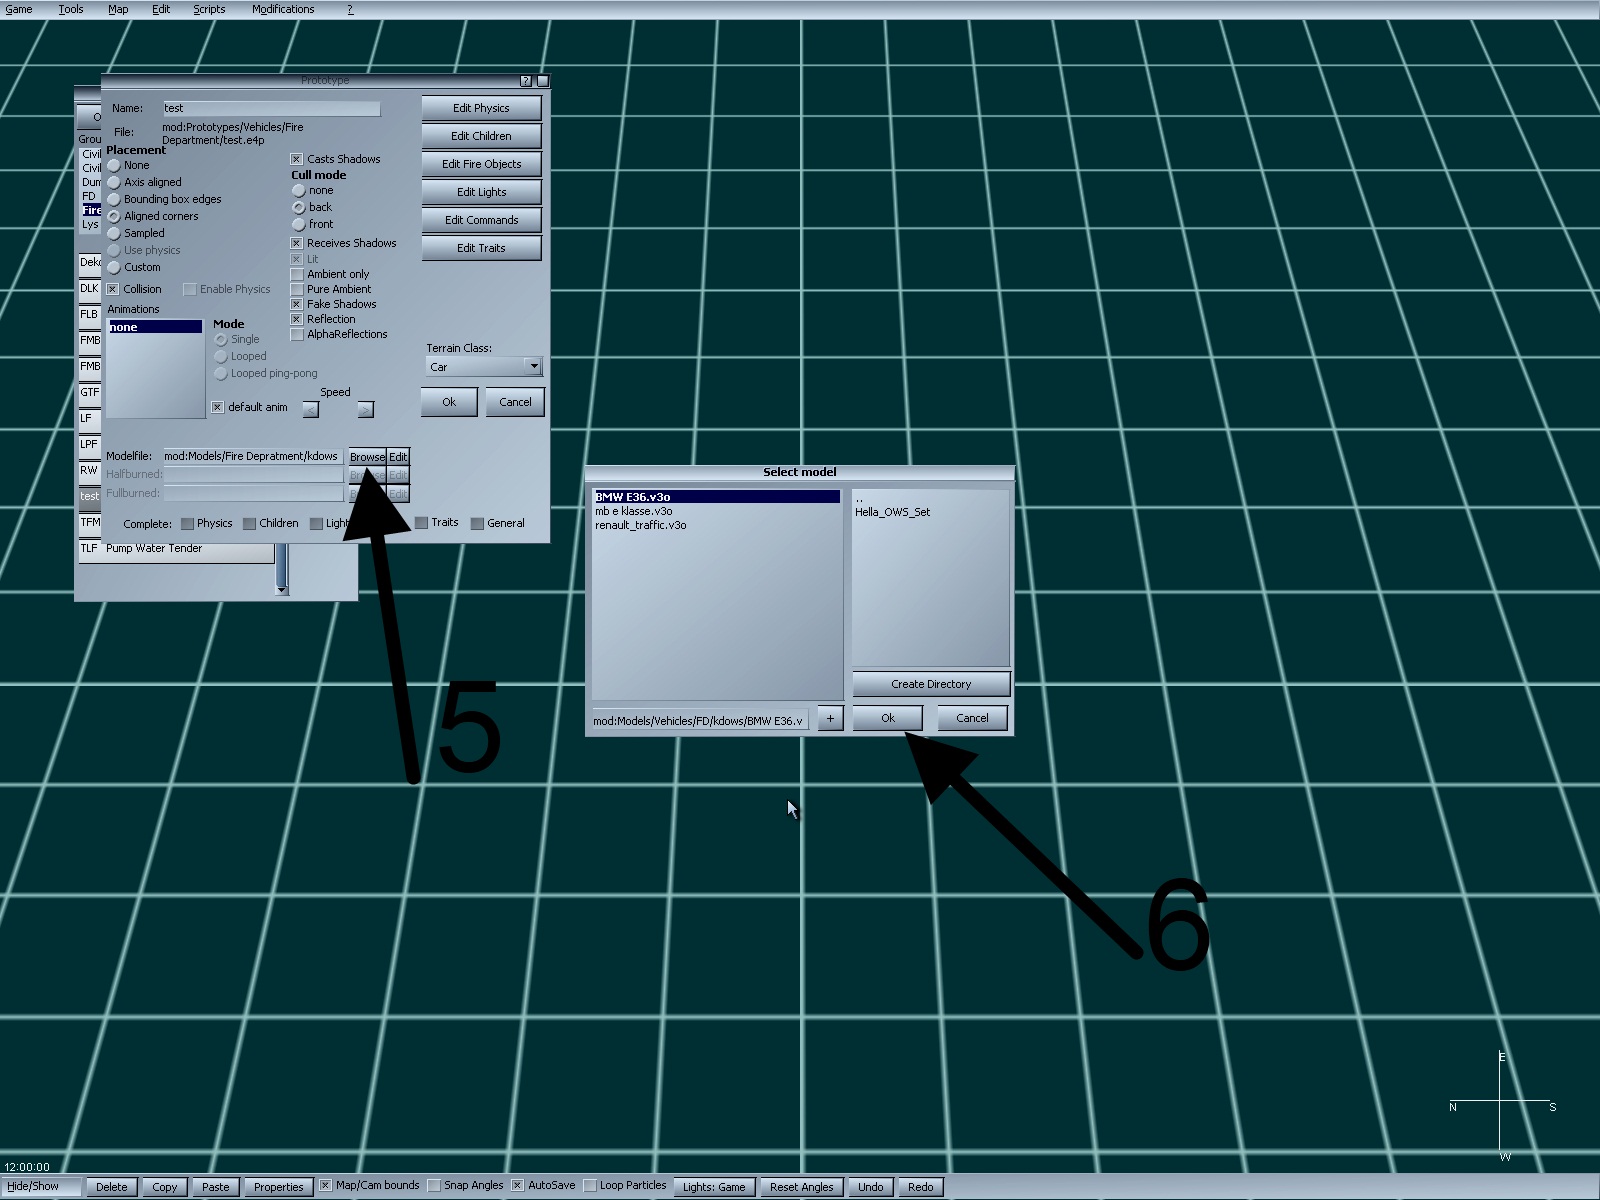Click the model path text field
This screenshot has width=1600, height=1200.
pyautogui.click(x=699, y=720)
